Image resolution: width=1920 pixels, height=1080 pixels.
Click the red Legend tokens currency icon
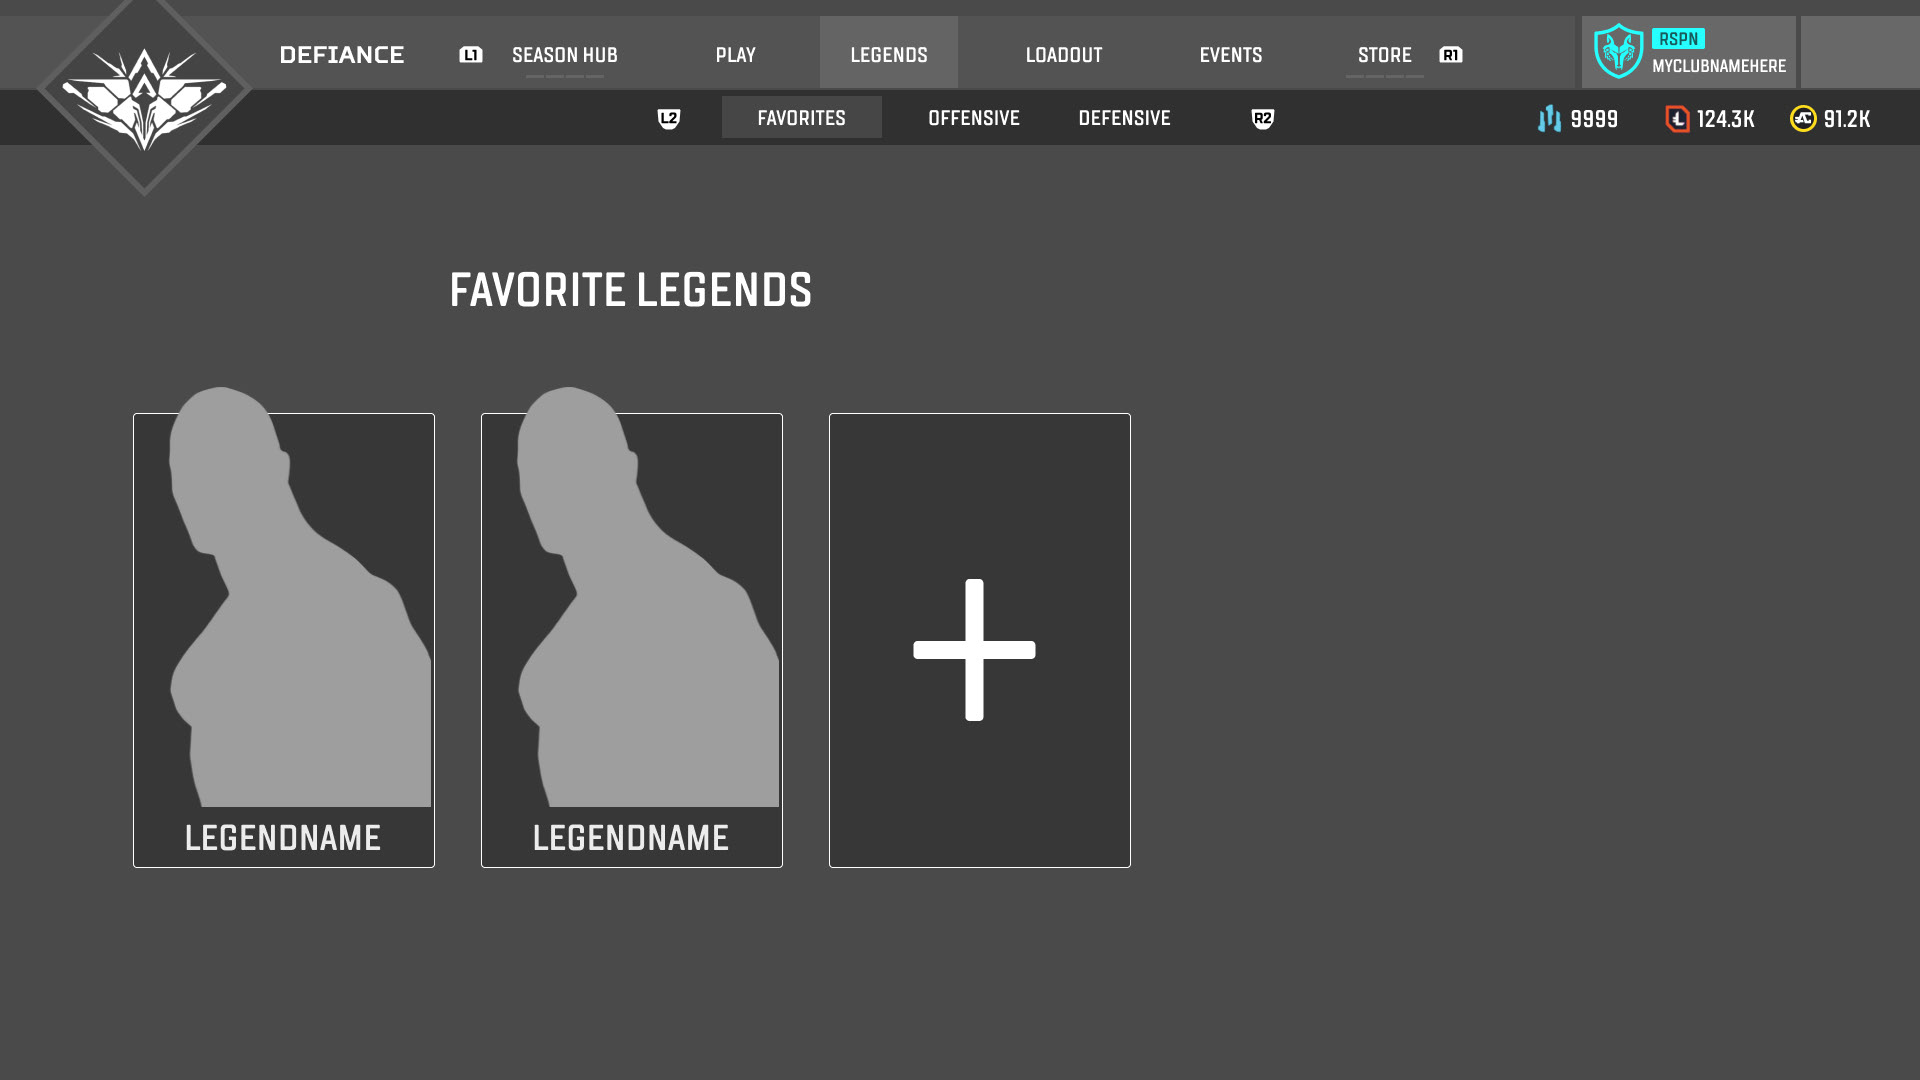(x=1677, y=119)
